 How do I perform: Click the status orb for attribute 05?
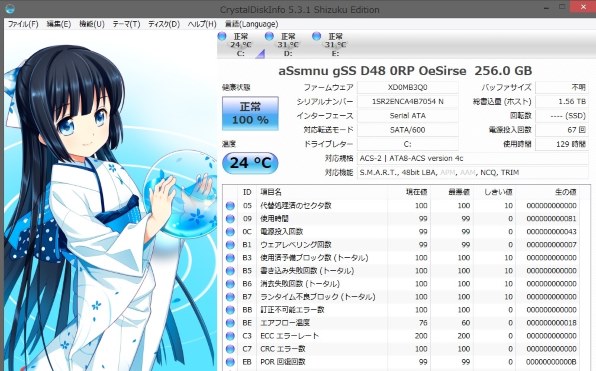[x=230, y=206]
